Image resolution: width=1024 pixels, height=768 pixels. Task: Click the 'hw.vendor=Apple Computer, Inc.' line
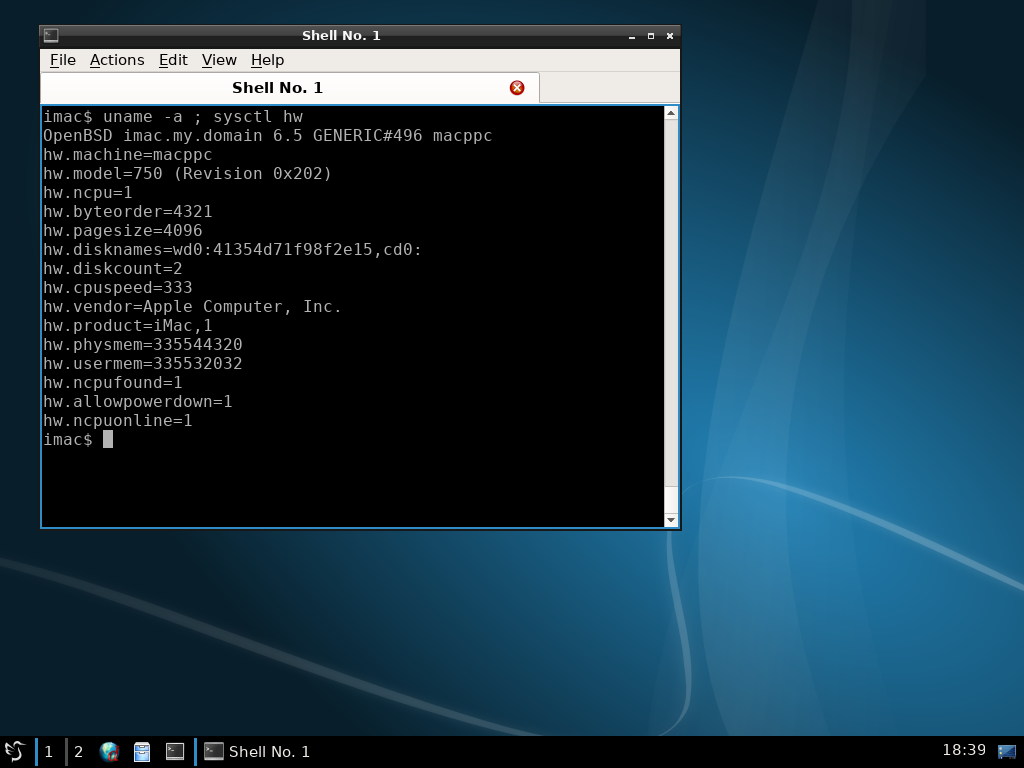click(x=193, y=306)
